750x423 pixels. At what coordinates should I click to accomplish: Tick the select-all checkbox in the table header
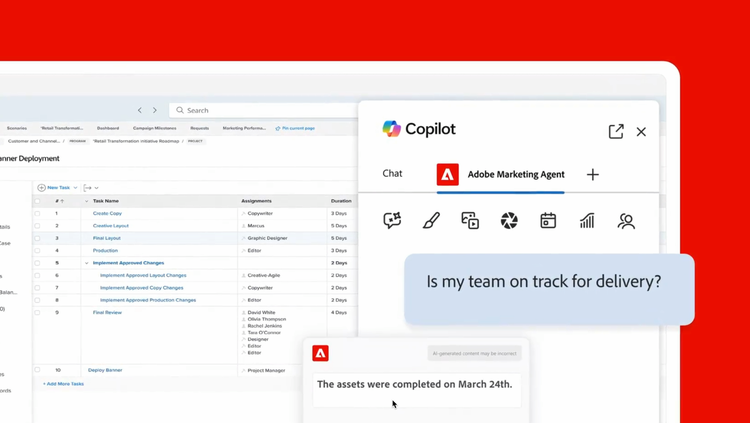coord(37,201)
